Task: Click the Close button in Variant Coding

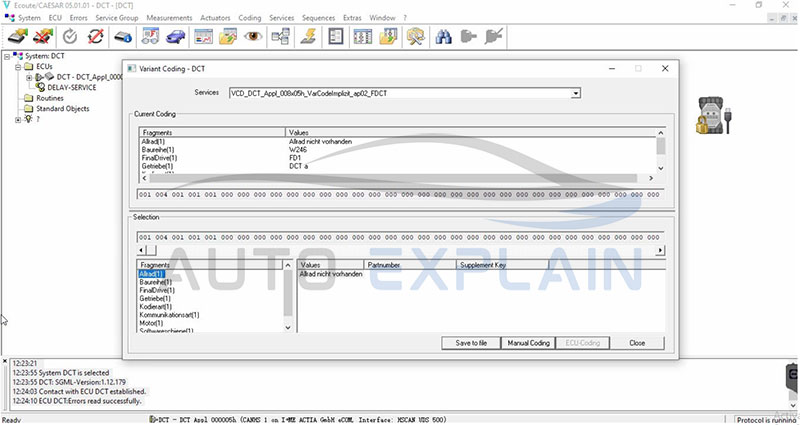Action: tap(637, 343)
